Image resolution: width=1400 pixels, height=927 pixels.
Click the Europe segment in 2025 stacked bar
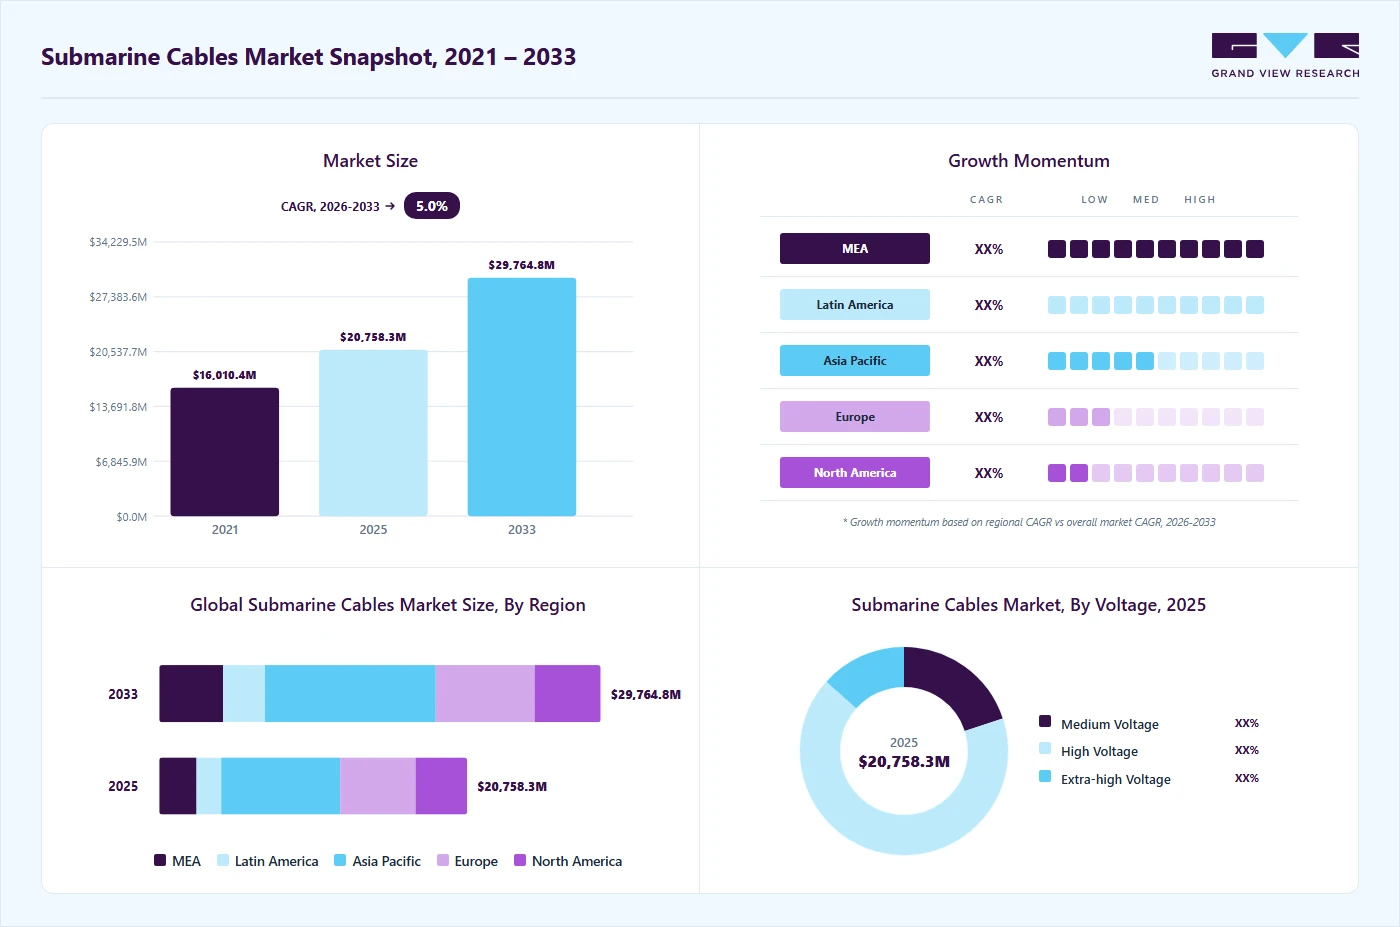click(x=378, y=786)
